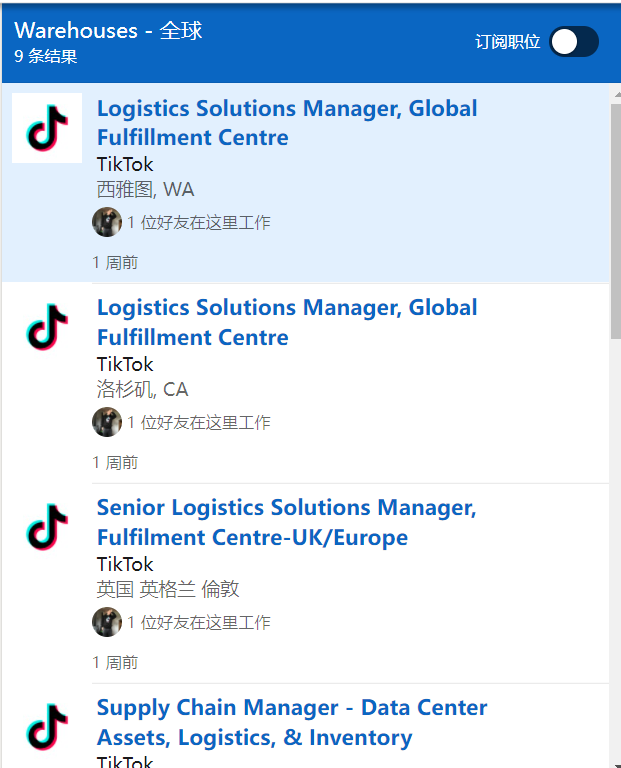Click friend avatar in the 西雅图 listing
This screenshot has width=621, height=768.
point(107,222)
